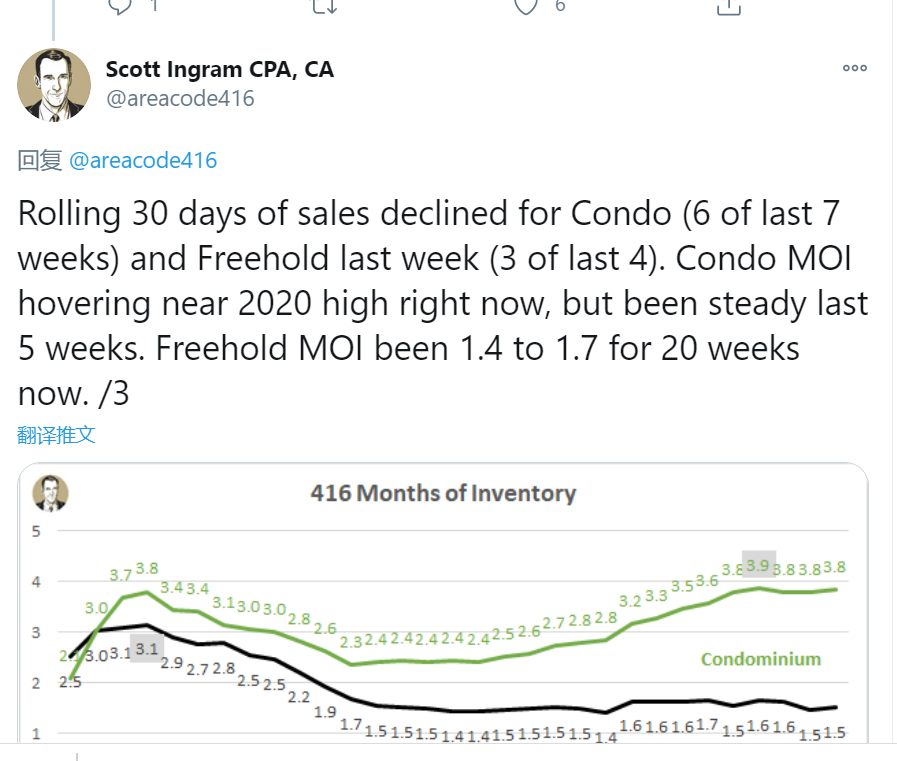Click the retweet arrows icon
This screenshot has width=897, height=761.
pos(324,6)
